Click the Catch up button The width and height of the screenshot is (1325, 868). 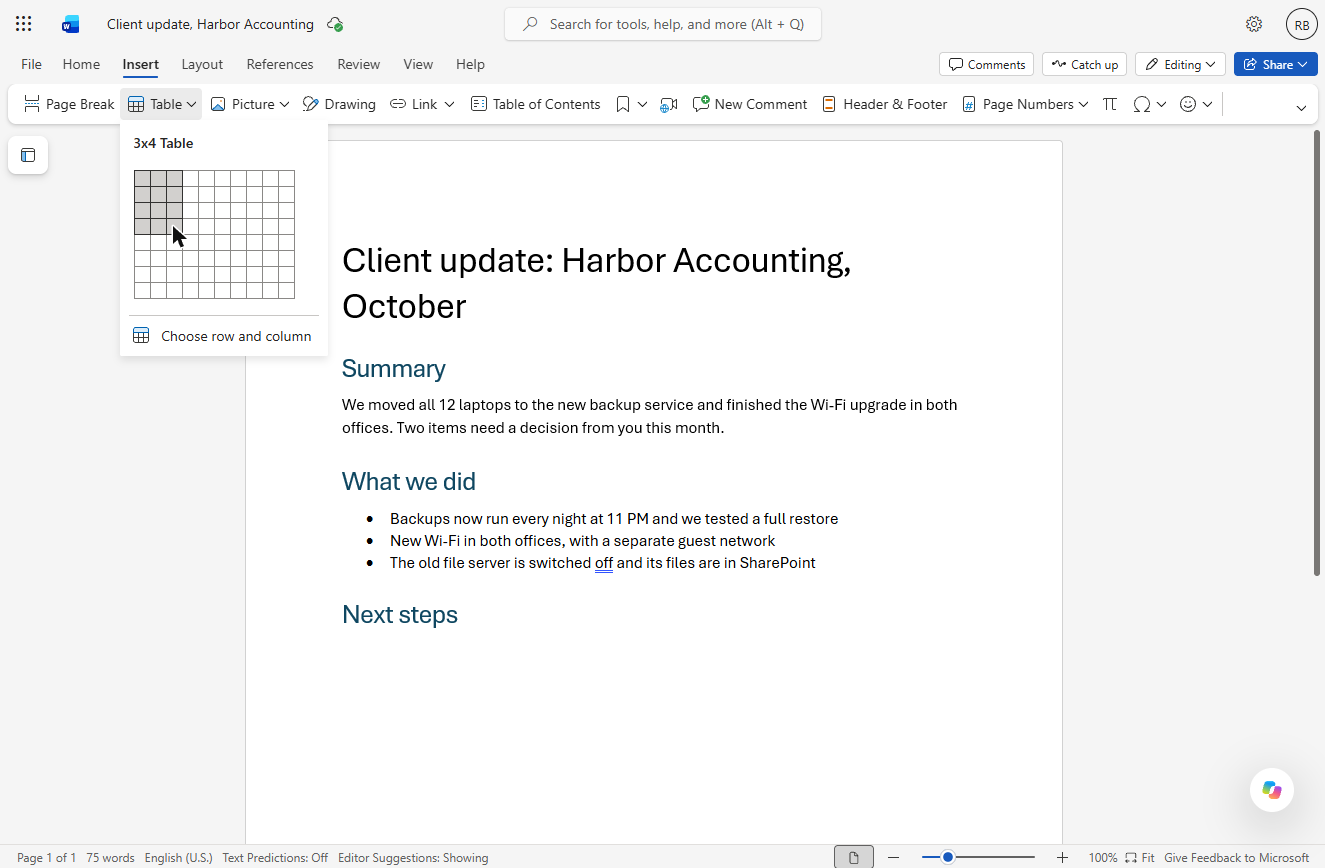tap(1084, 64)
